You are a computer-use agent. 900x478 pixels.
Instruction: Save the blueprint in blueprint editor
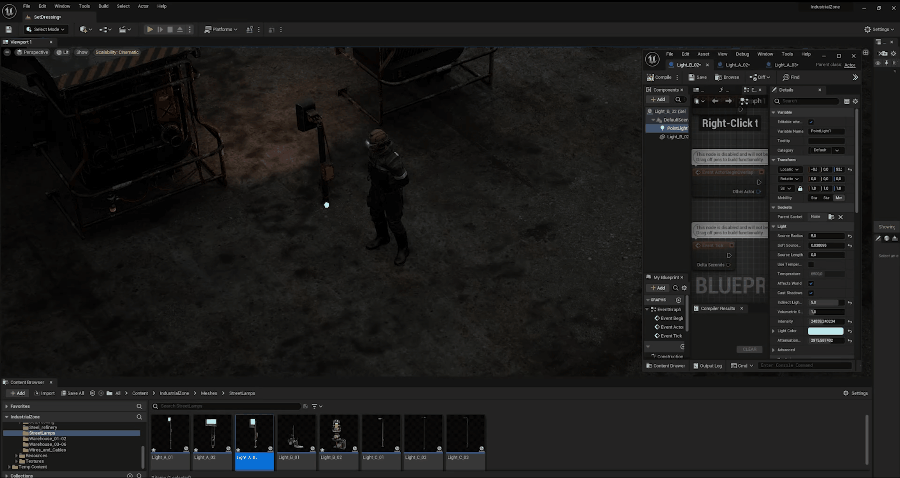click(x=698, y=77)
